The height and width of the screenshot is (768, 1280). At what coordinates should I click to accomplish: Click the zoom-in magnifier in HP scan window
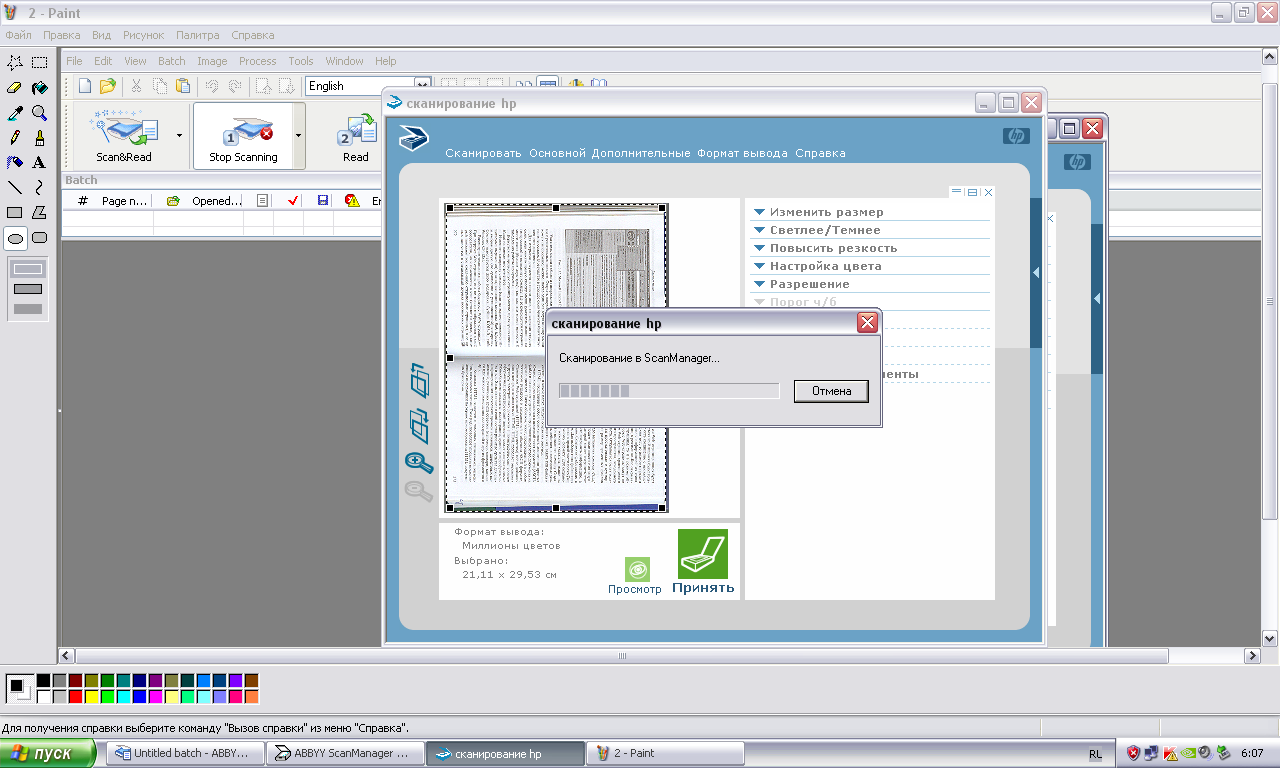(x=419, y=462)
